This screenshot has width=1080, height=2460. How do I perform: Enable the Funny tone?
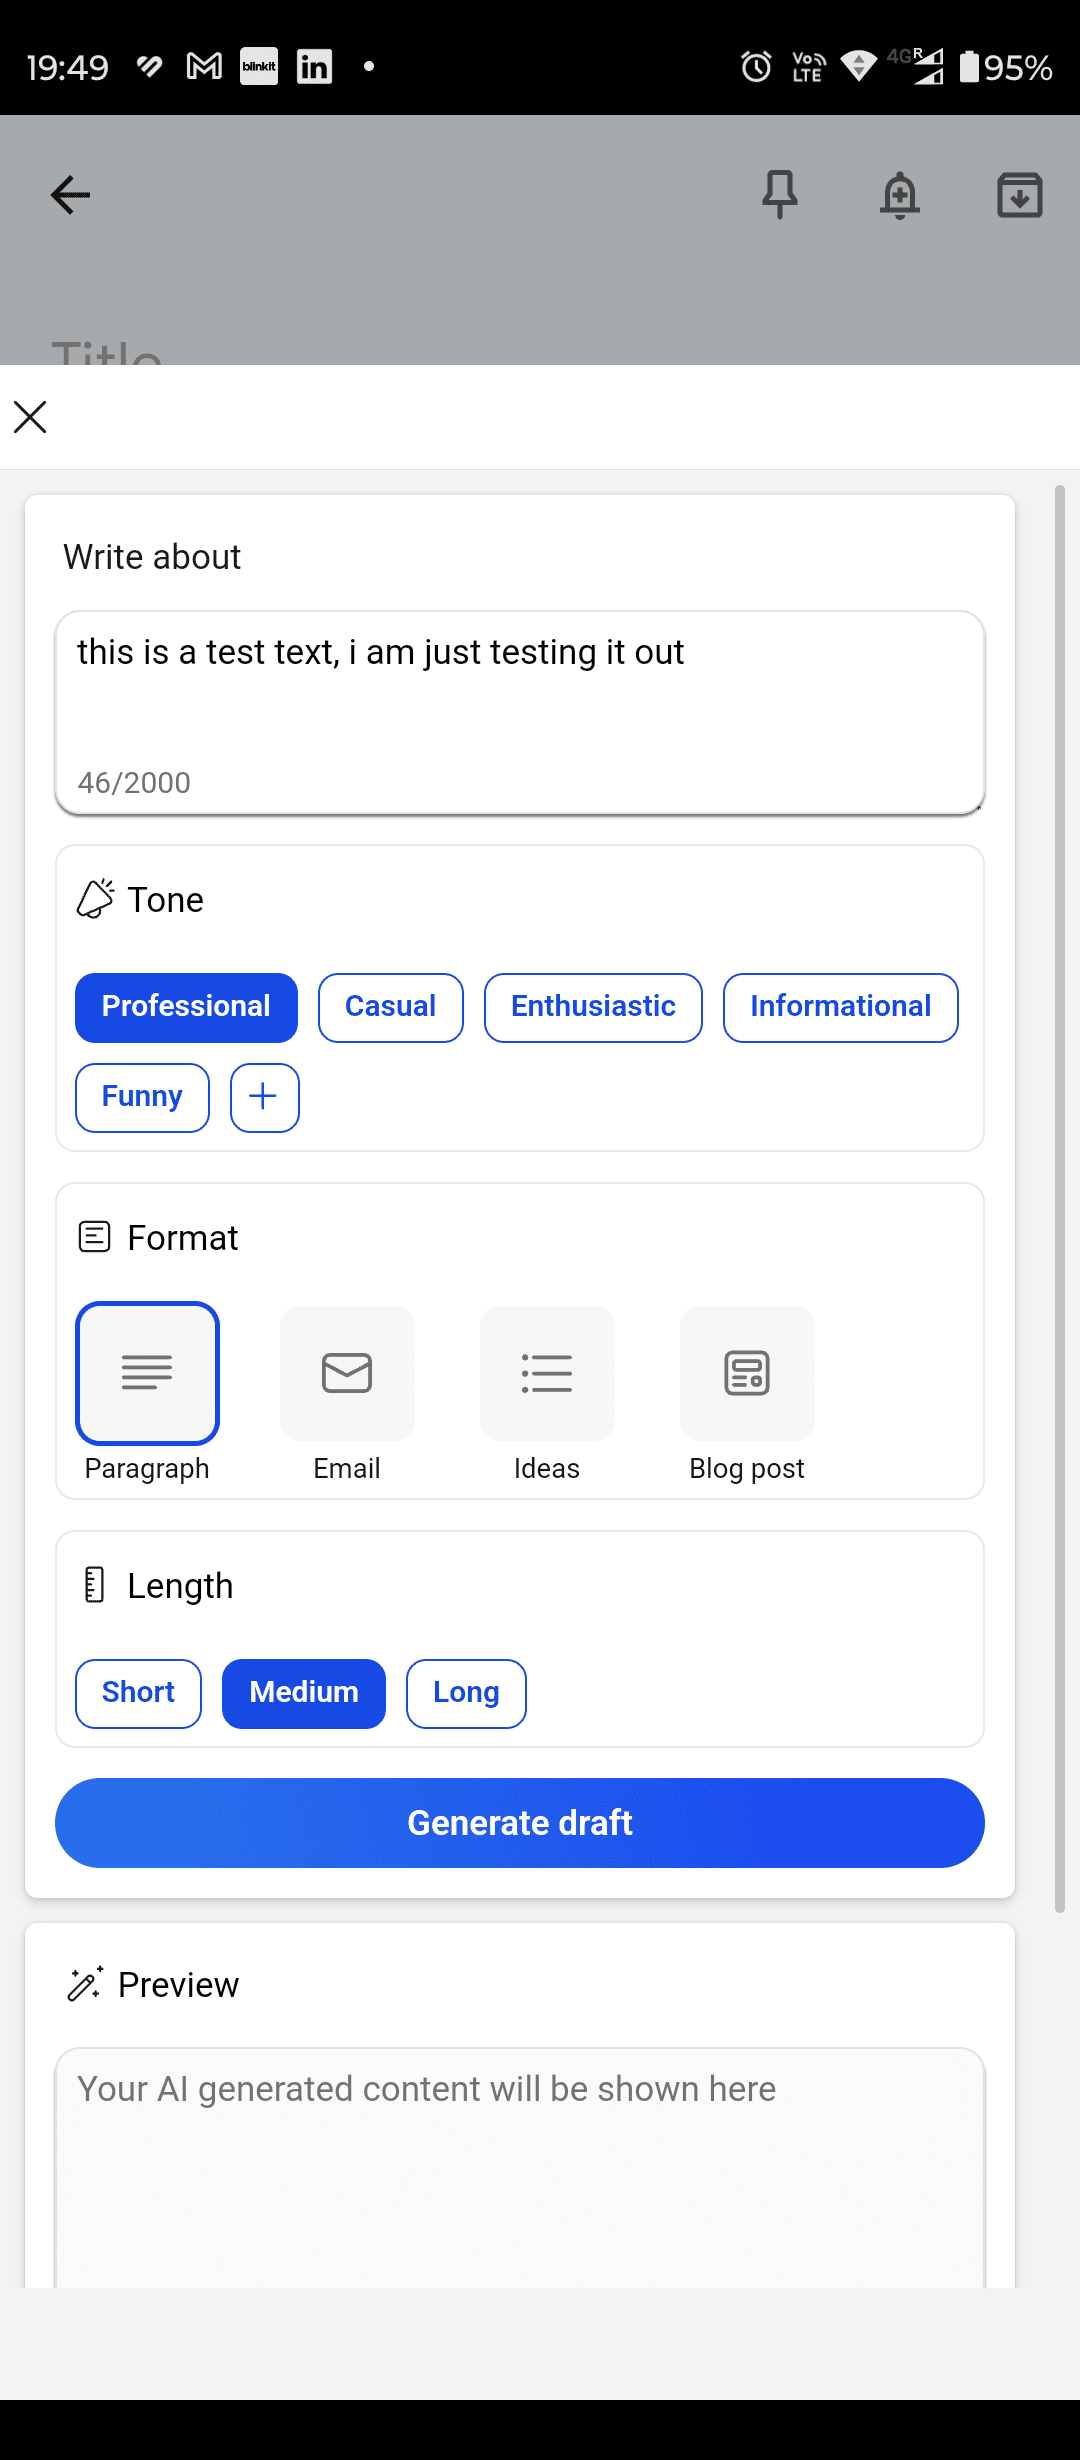pos(141,1097)
